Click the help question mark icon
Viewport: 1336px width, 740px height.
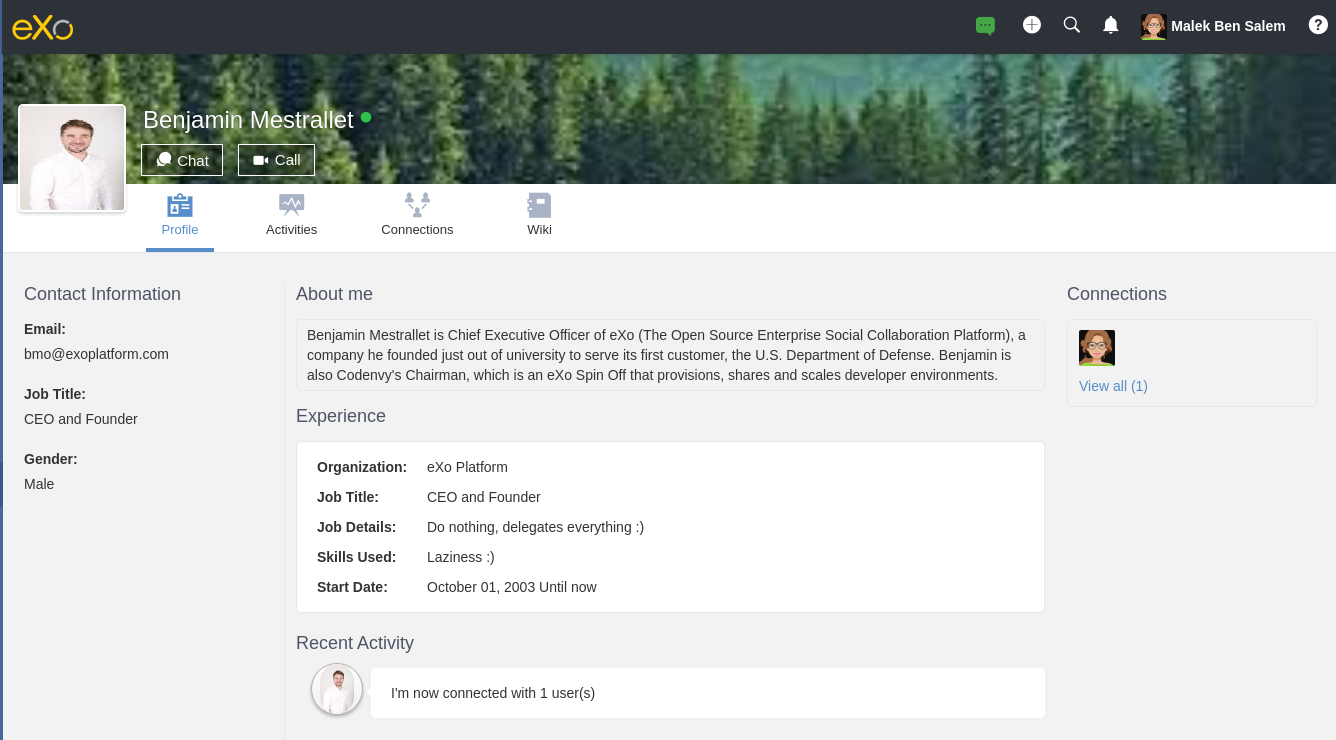[x=1318, y=25]
